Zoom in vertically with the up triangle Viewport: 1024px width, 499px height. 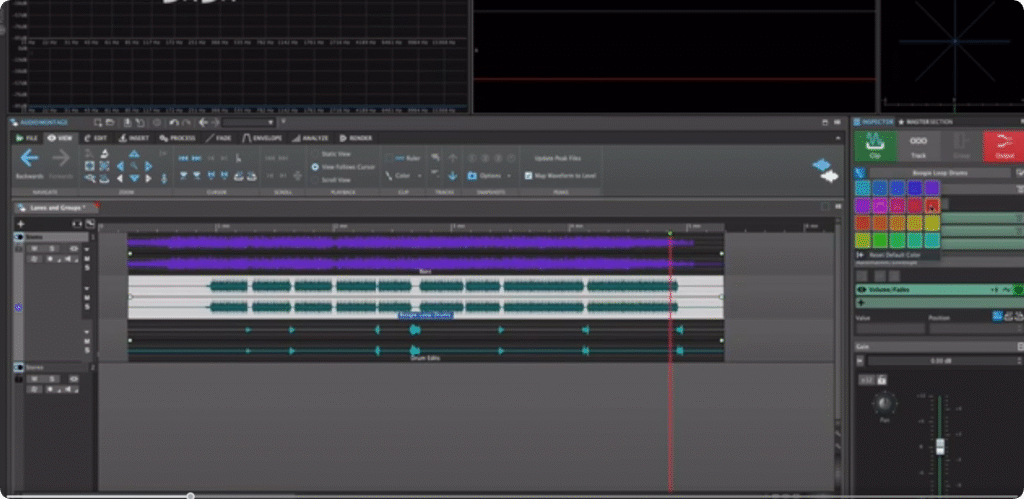(134, 154)
